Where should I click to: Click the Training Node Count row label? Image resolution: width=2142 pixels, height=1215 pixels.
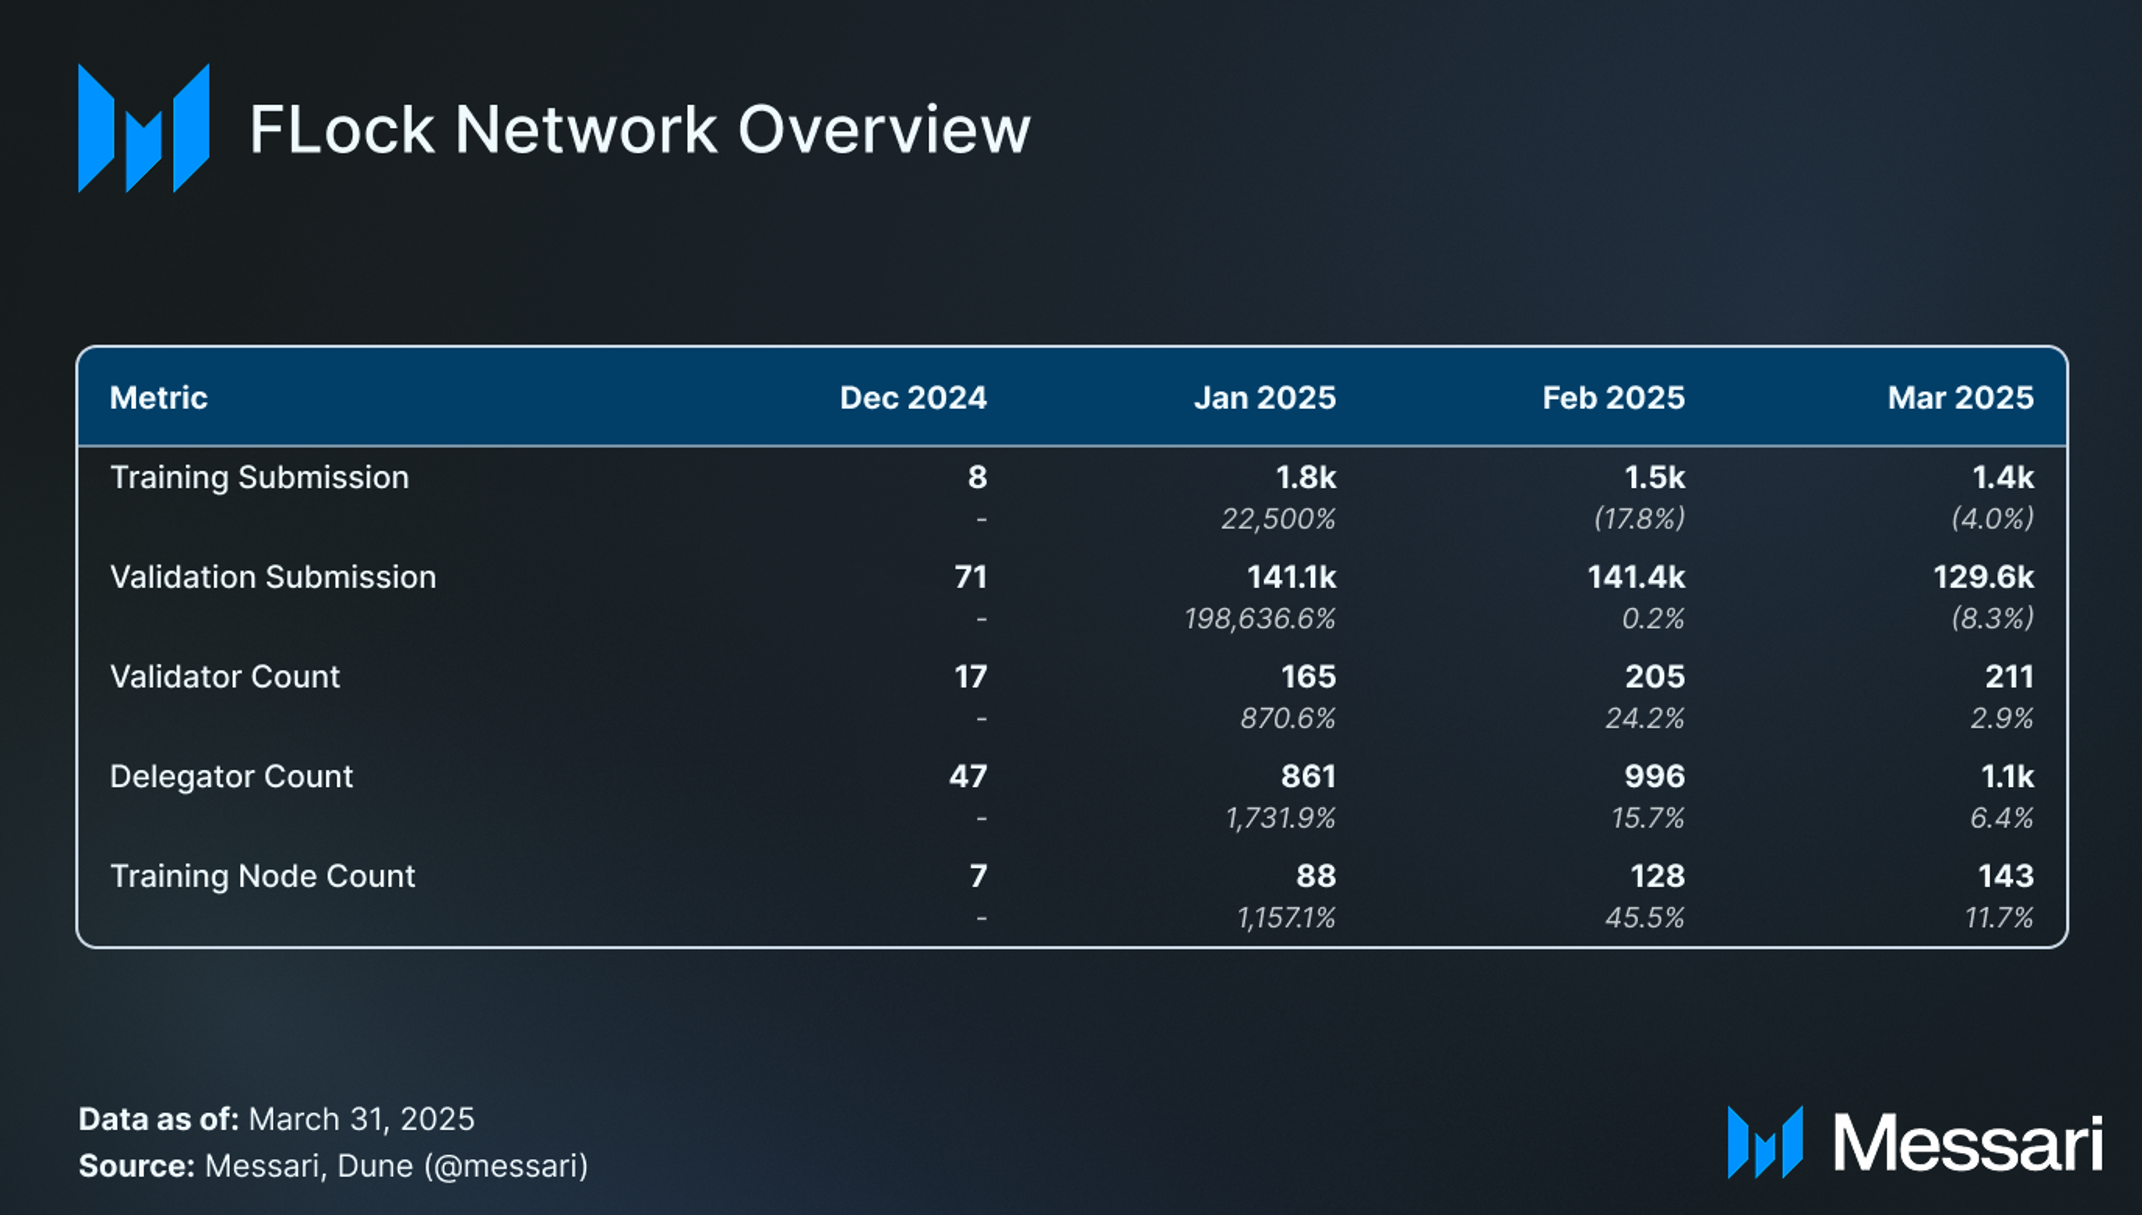click(x=262, y=877)
